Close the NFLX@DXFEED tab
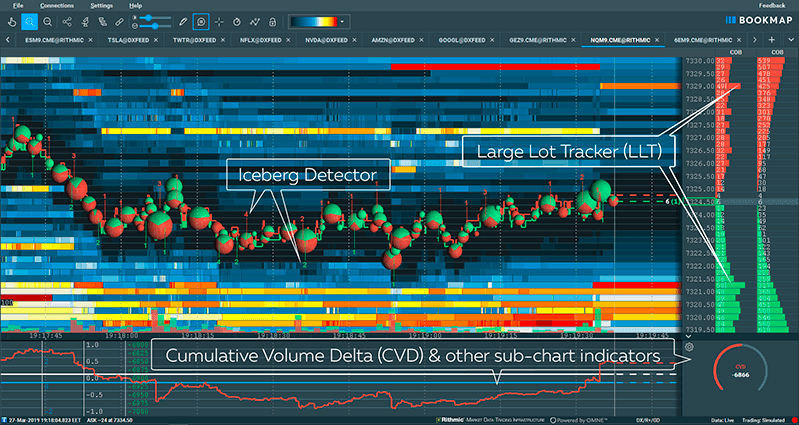 click(289, 39)
